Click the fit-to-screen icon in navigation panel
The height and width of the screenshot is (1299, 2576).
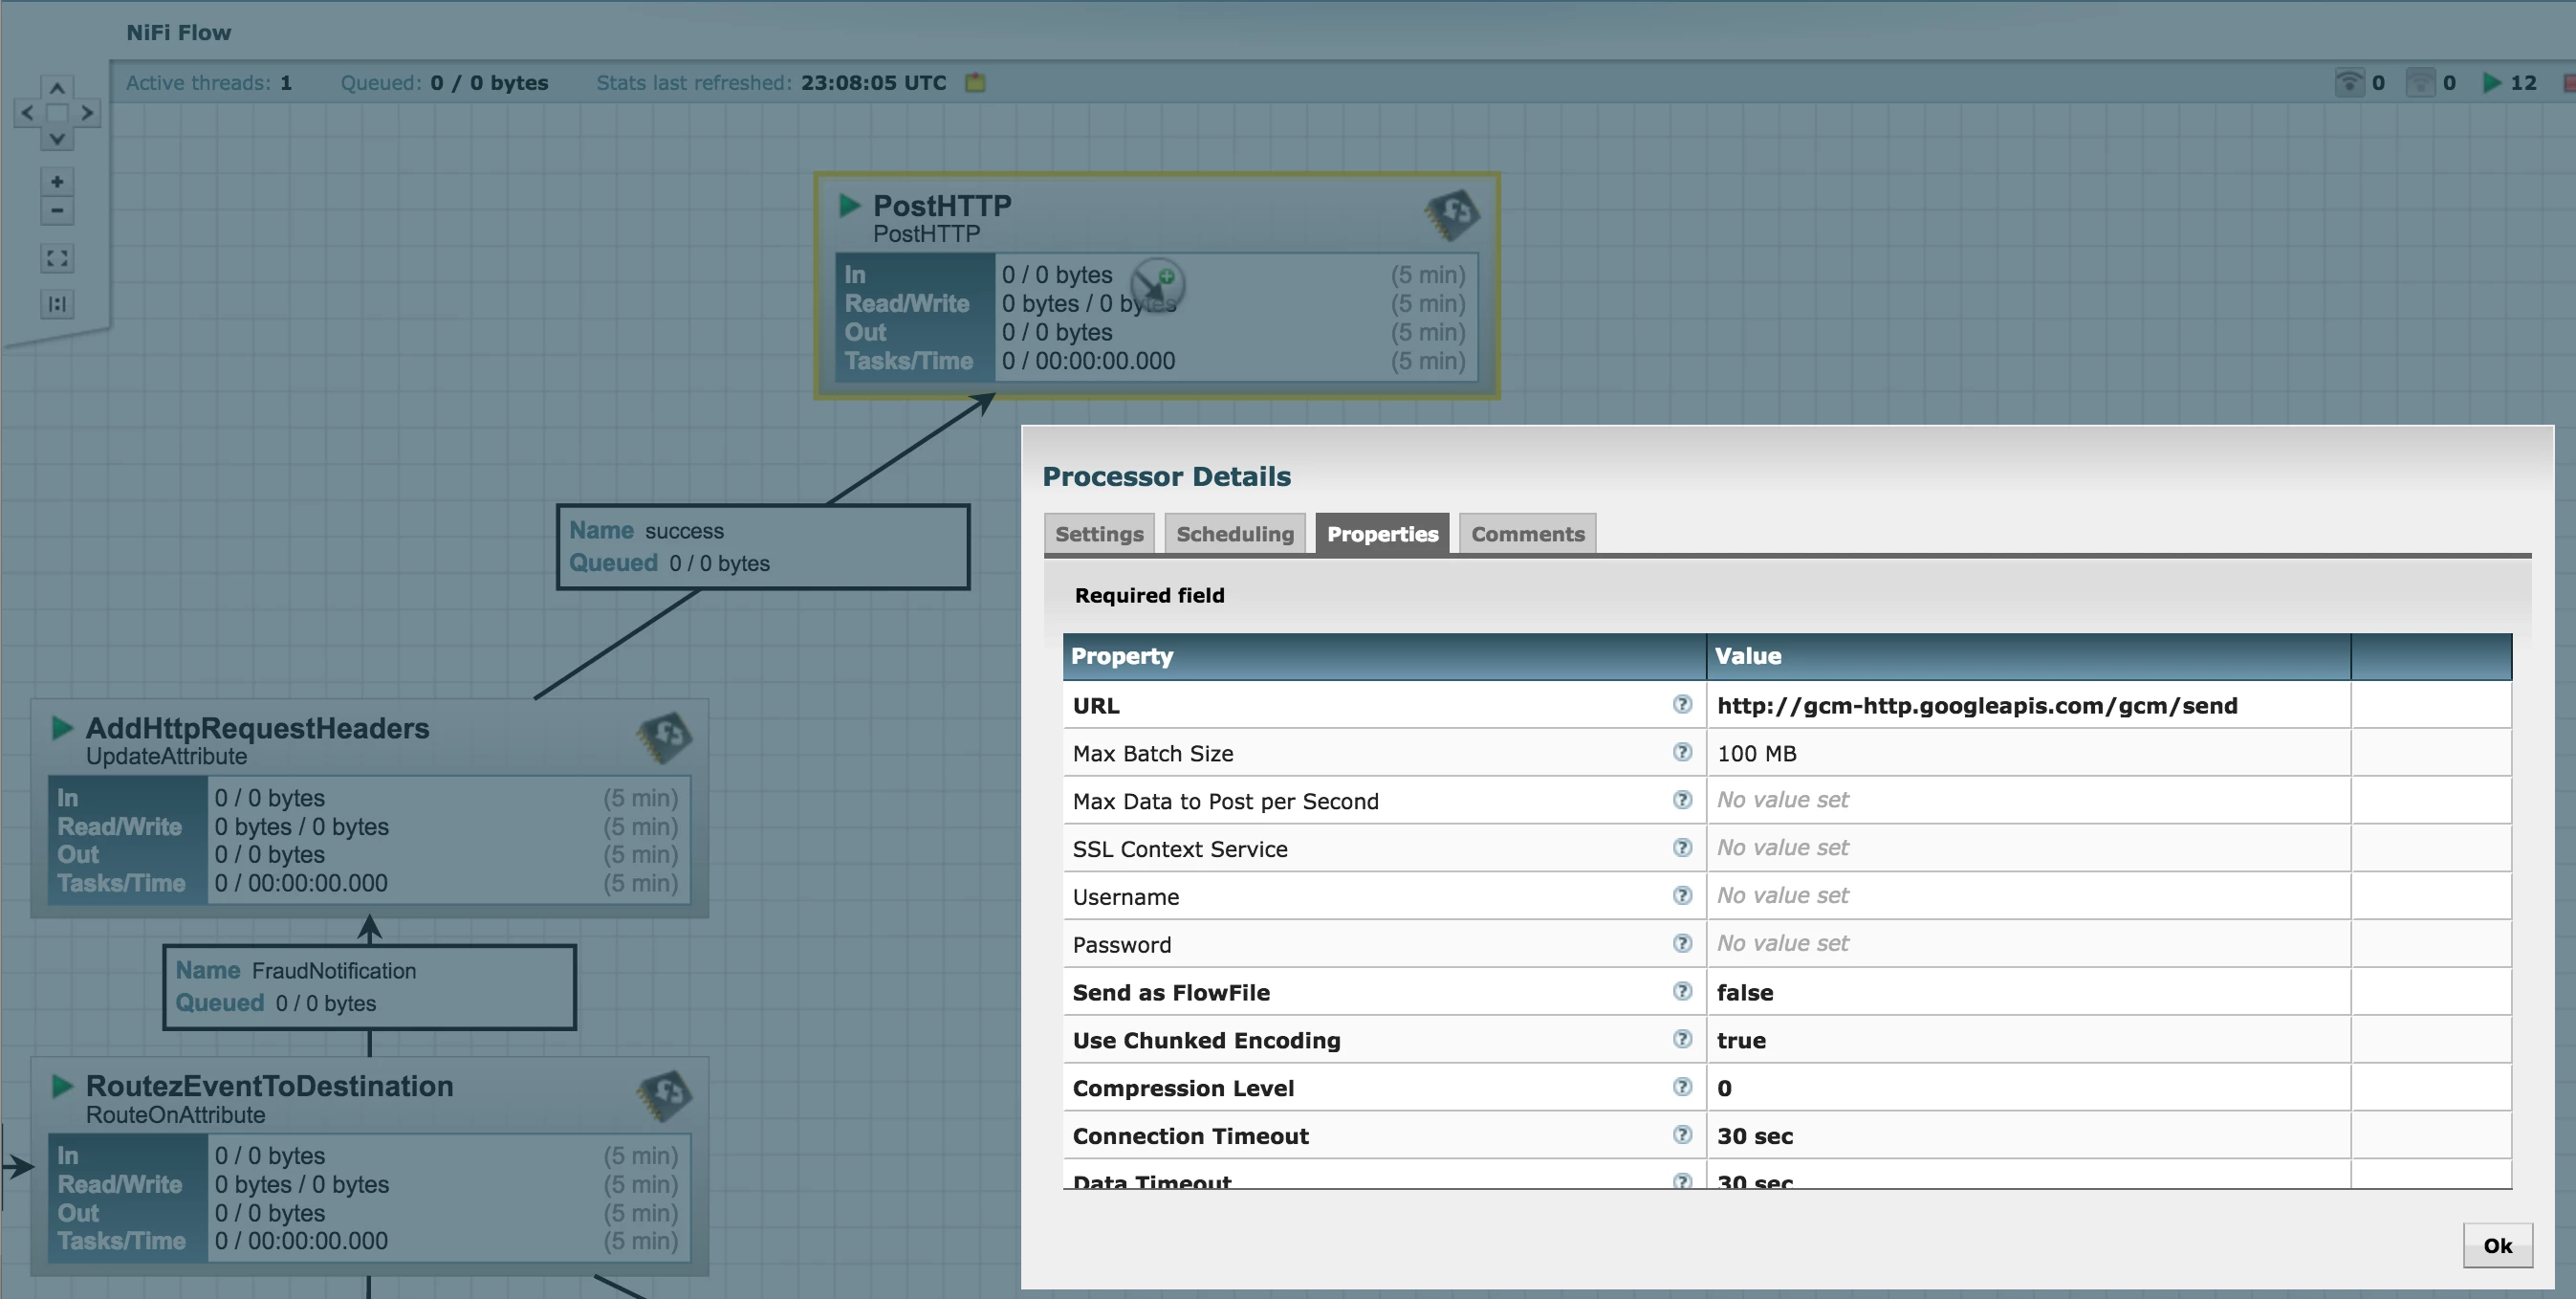[x=57, y=258]
